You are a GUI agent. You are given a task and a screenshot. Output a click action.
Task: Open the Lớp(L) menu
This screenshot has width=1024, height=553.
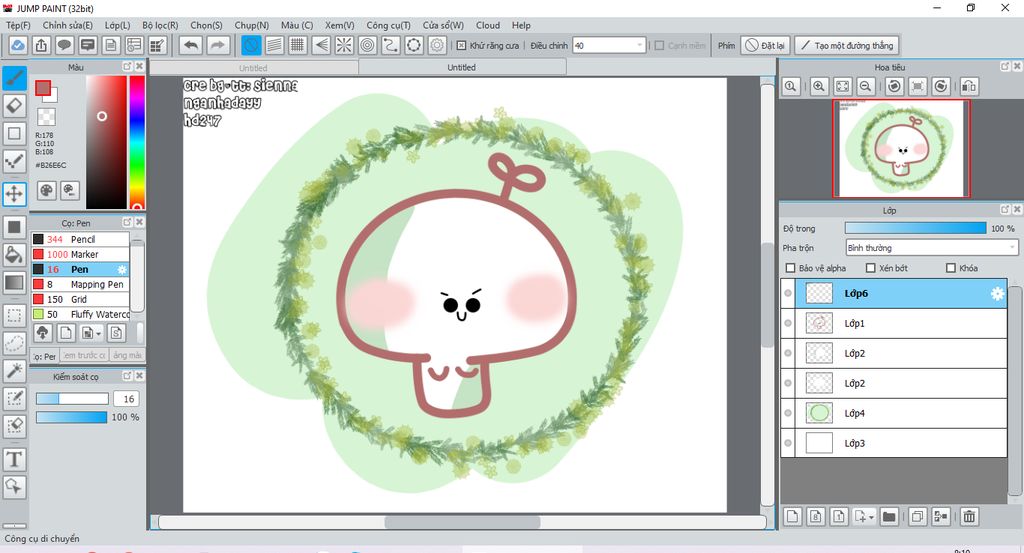[118, 25]
